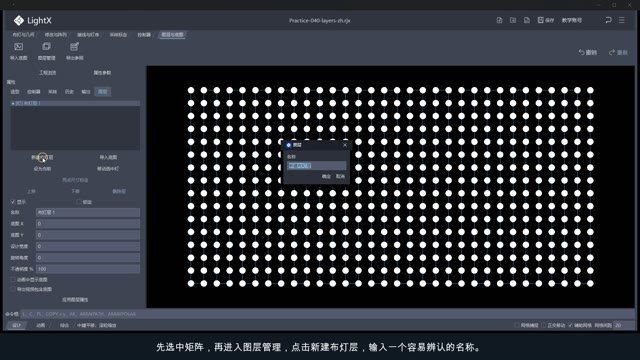Image resolution: width=640 pixels, height=360 pixels.
Task: Enable export video includes base map checkbox
Action: pos(13,289)
